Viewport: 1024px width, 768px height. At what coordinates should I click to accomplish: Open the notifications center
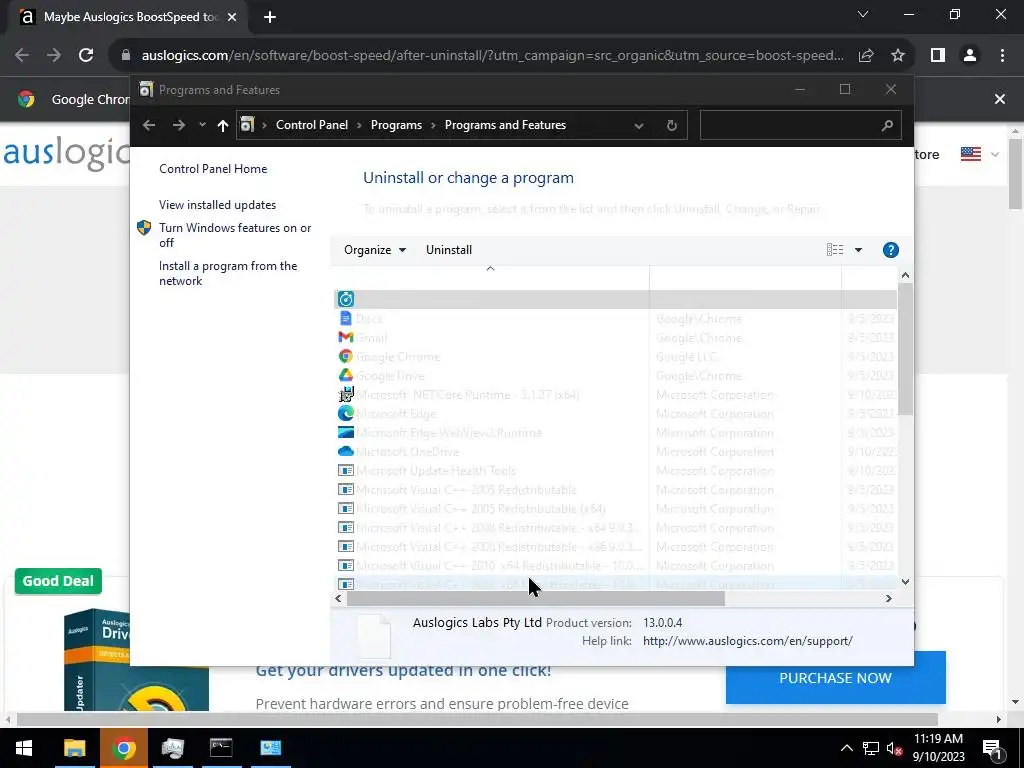click(992, 748)
